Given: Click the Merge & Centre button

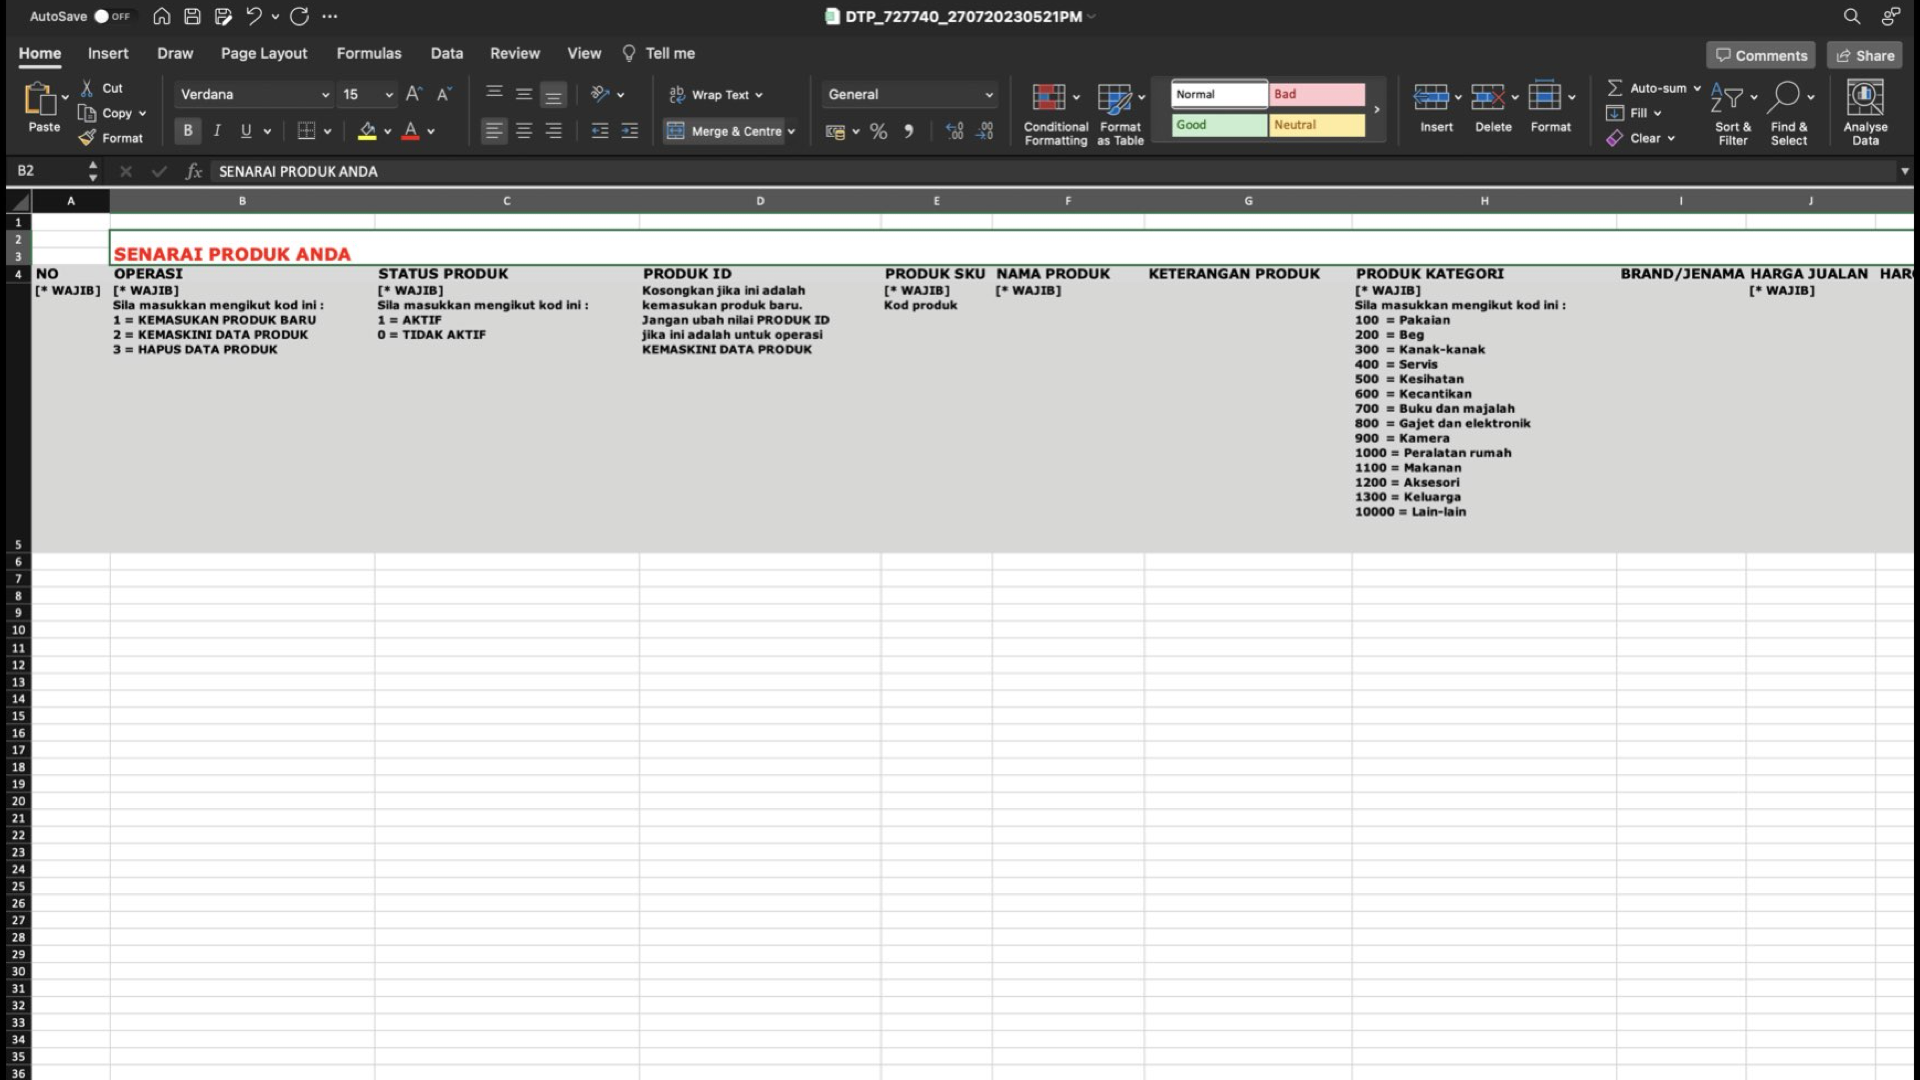Looking at the screenshot, I should point(724,131).
